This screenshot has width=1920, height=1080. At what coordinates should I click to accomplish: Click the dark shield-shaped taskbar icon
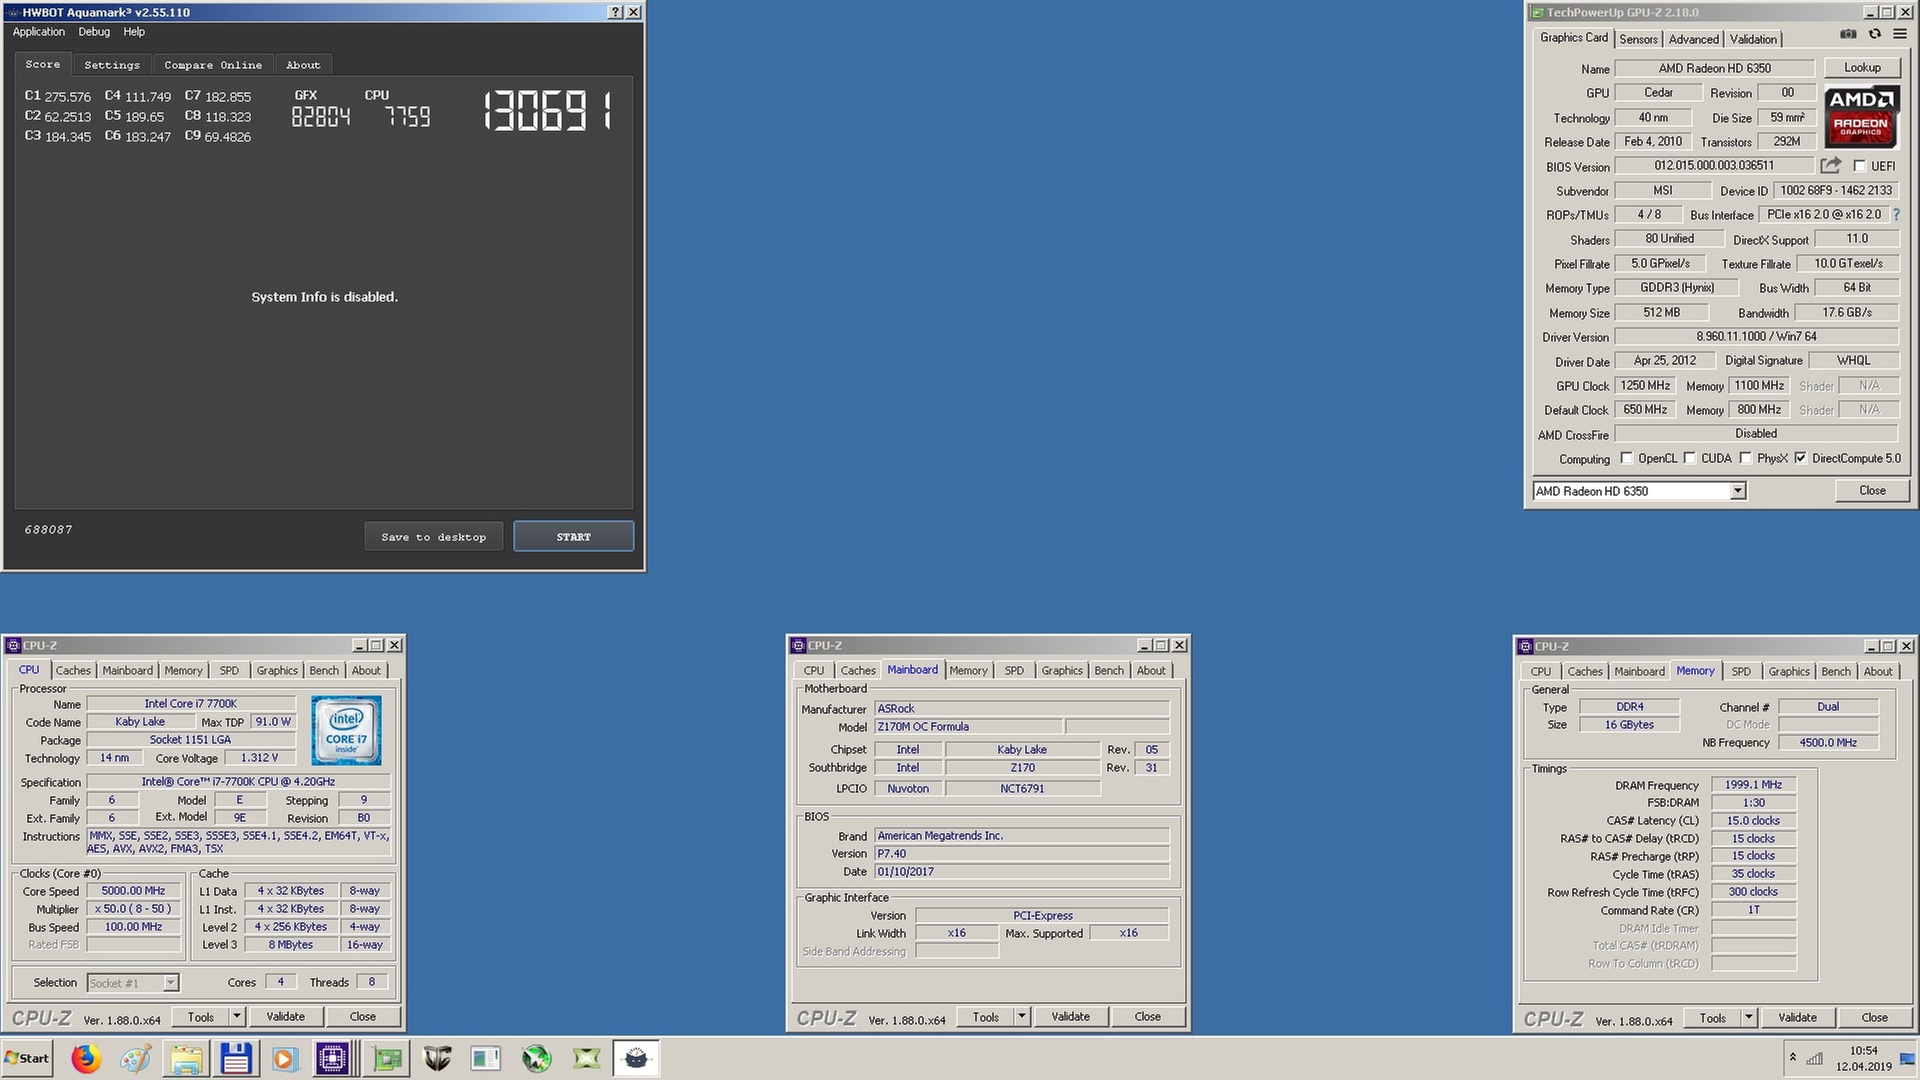tap(437, 1058)
